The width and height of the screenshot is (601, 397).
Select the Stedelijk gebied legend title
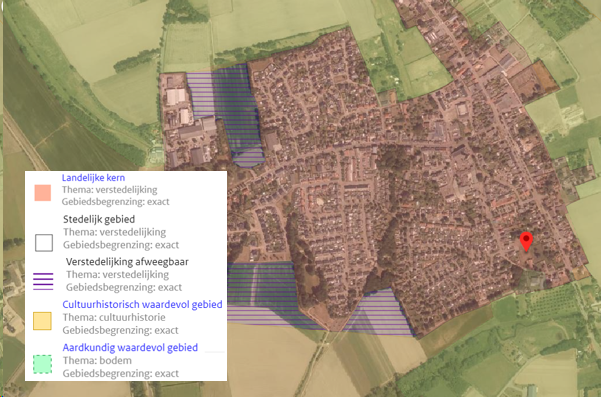(x=99, y=220)
